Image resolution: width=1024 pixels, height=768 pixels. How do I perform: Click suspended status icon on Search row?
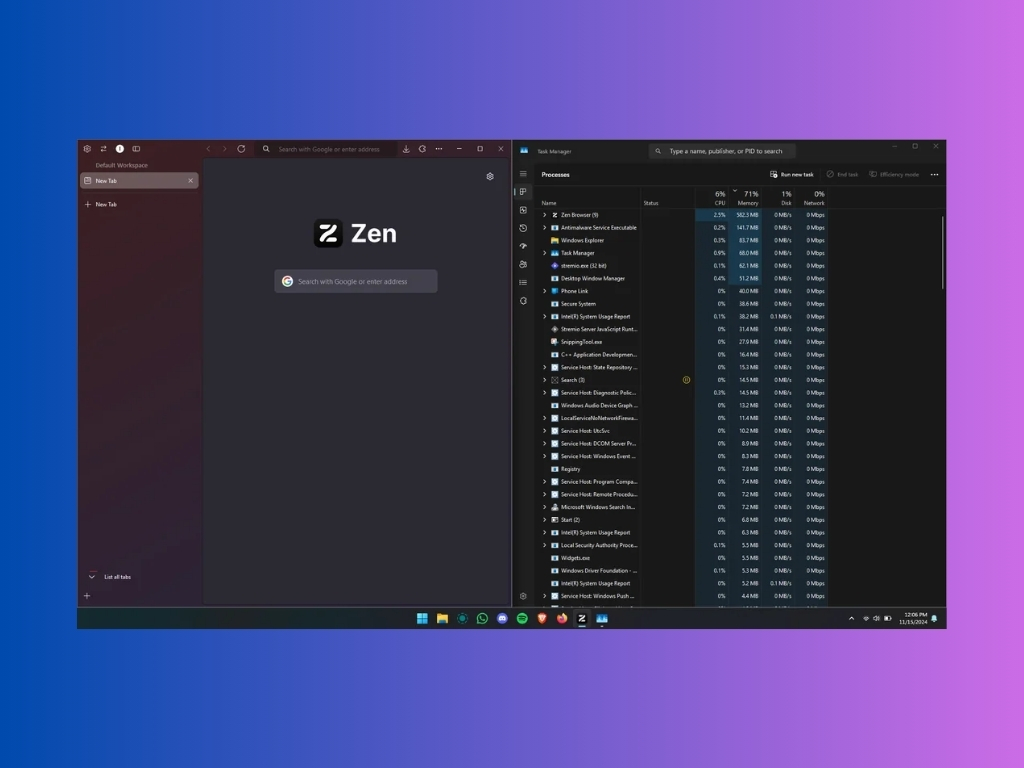point(686,380)
